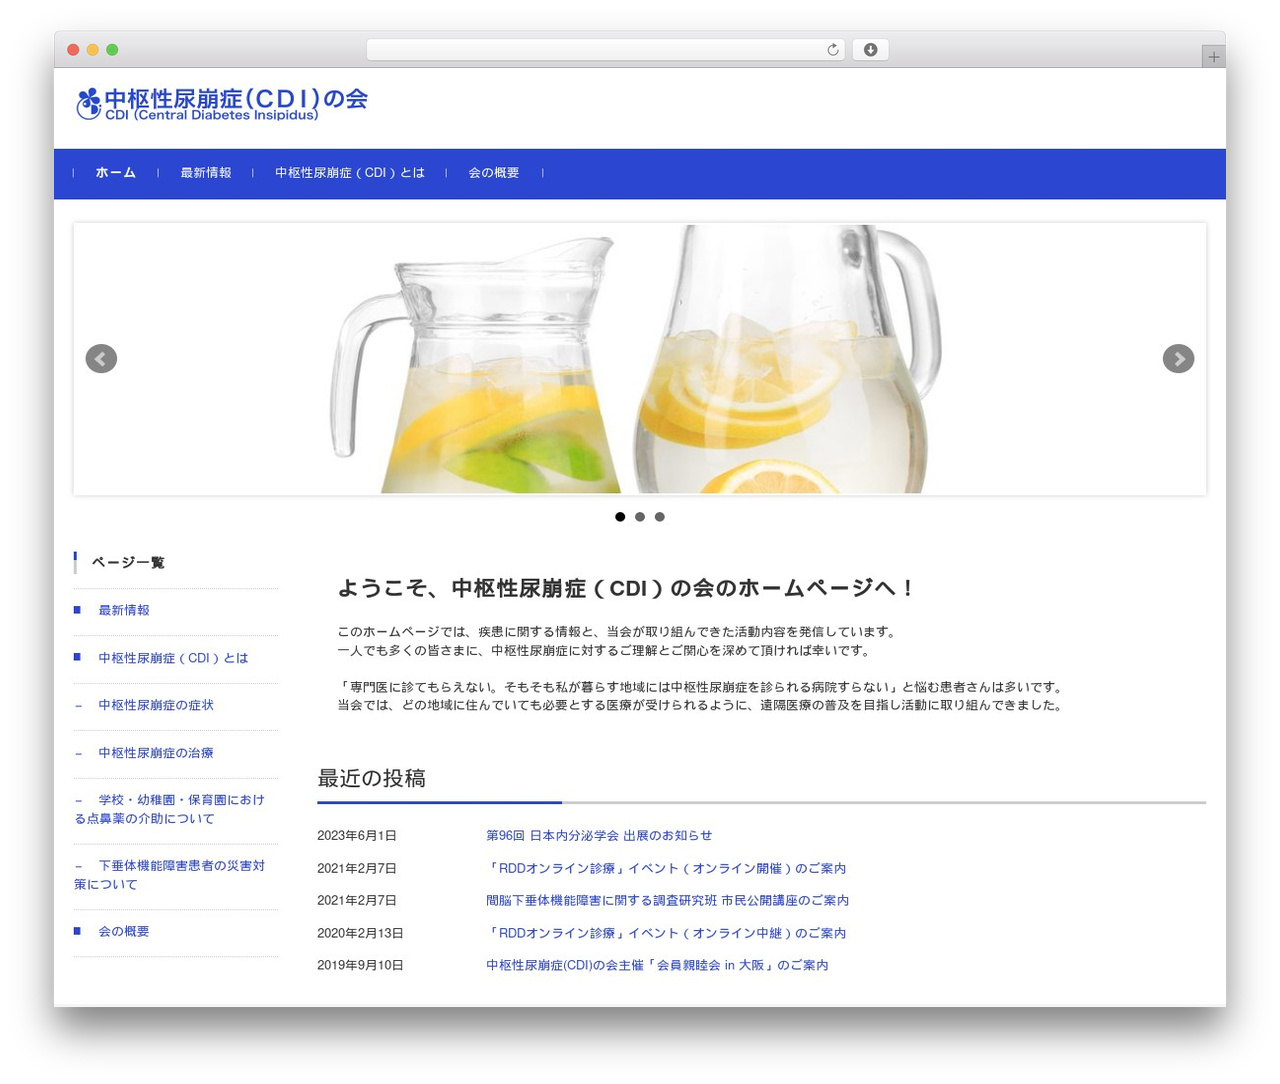Click the 最新情報 link in the sidebar
Image resolution: width=1280 pixels, height=1084 pixels.
tap(124, 610)
